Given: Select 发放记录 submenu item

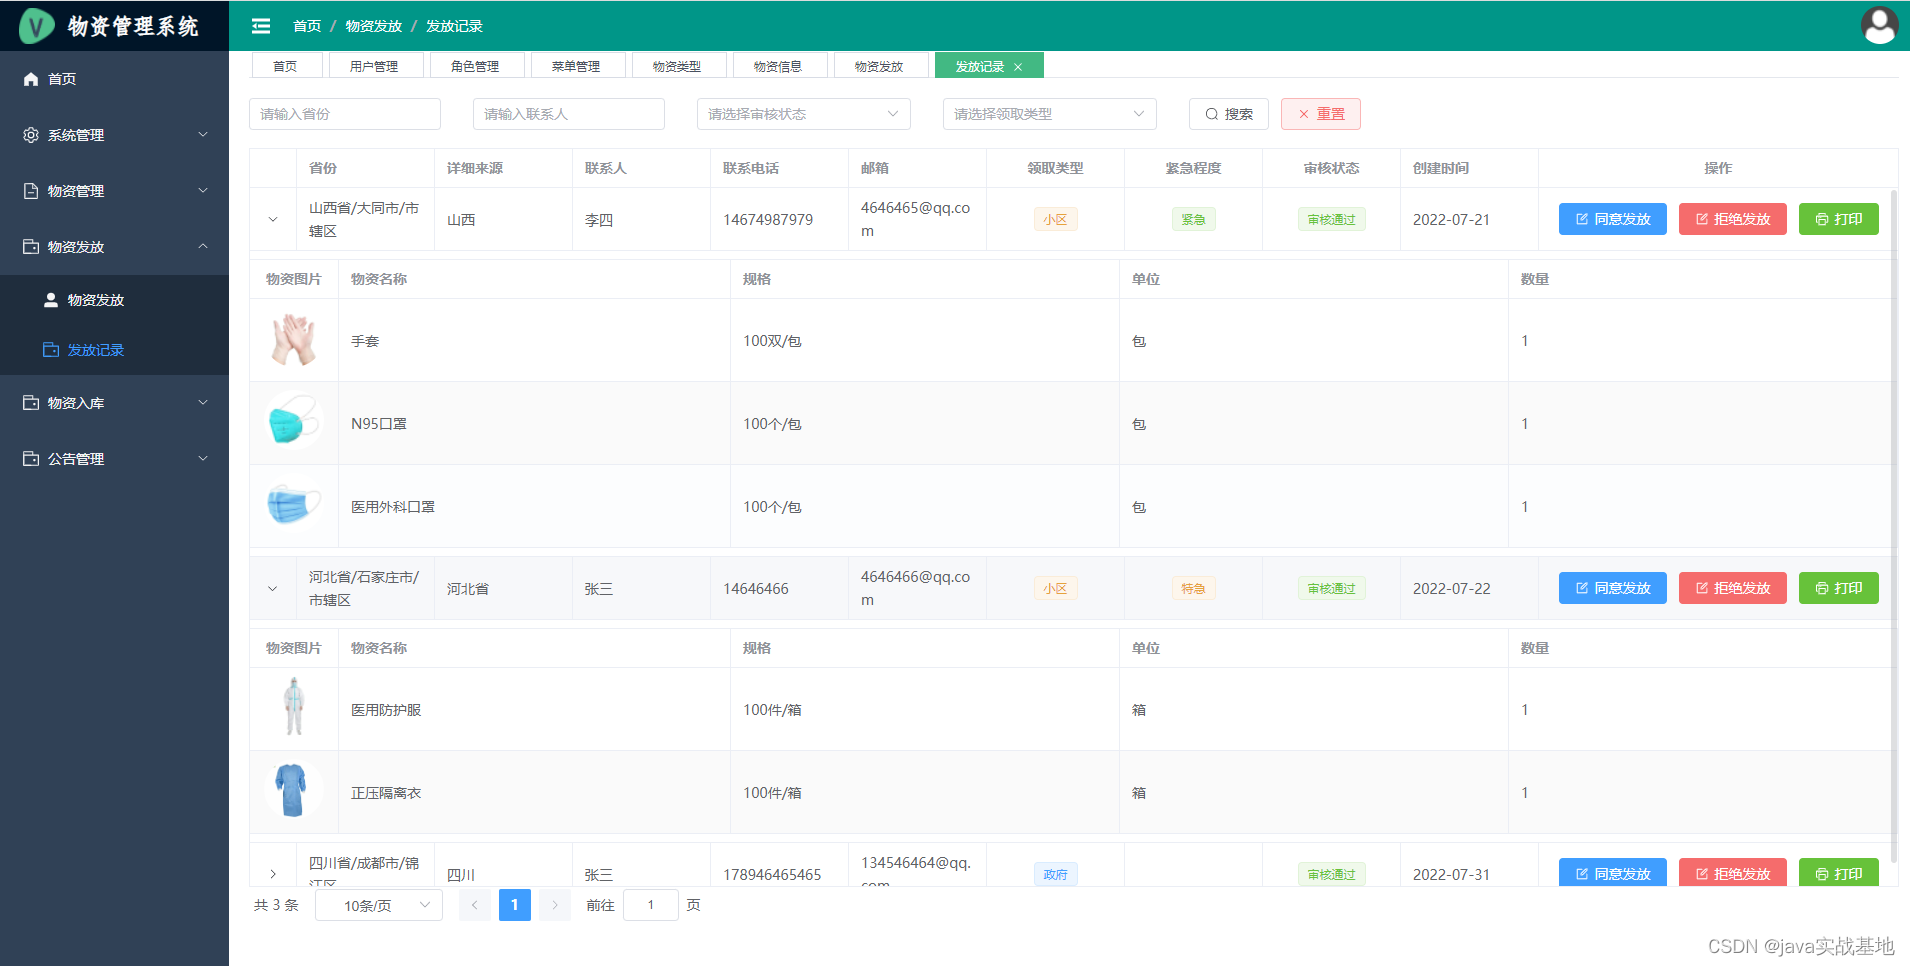Looking at the screenshot, I should coord(114,350).
